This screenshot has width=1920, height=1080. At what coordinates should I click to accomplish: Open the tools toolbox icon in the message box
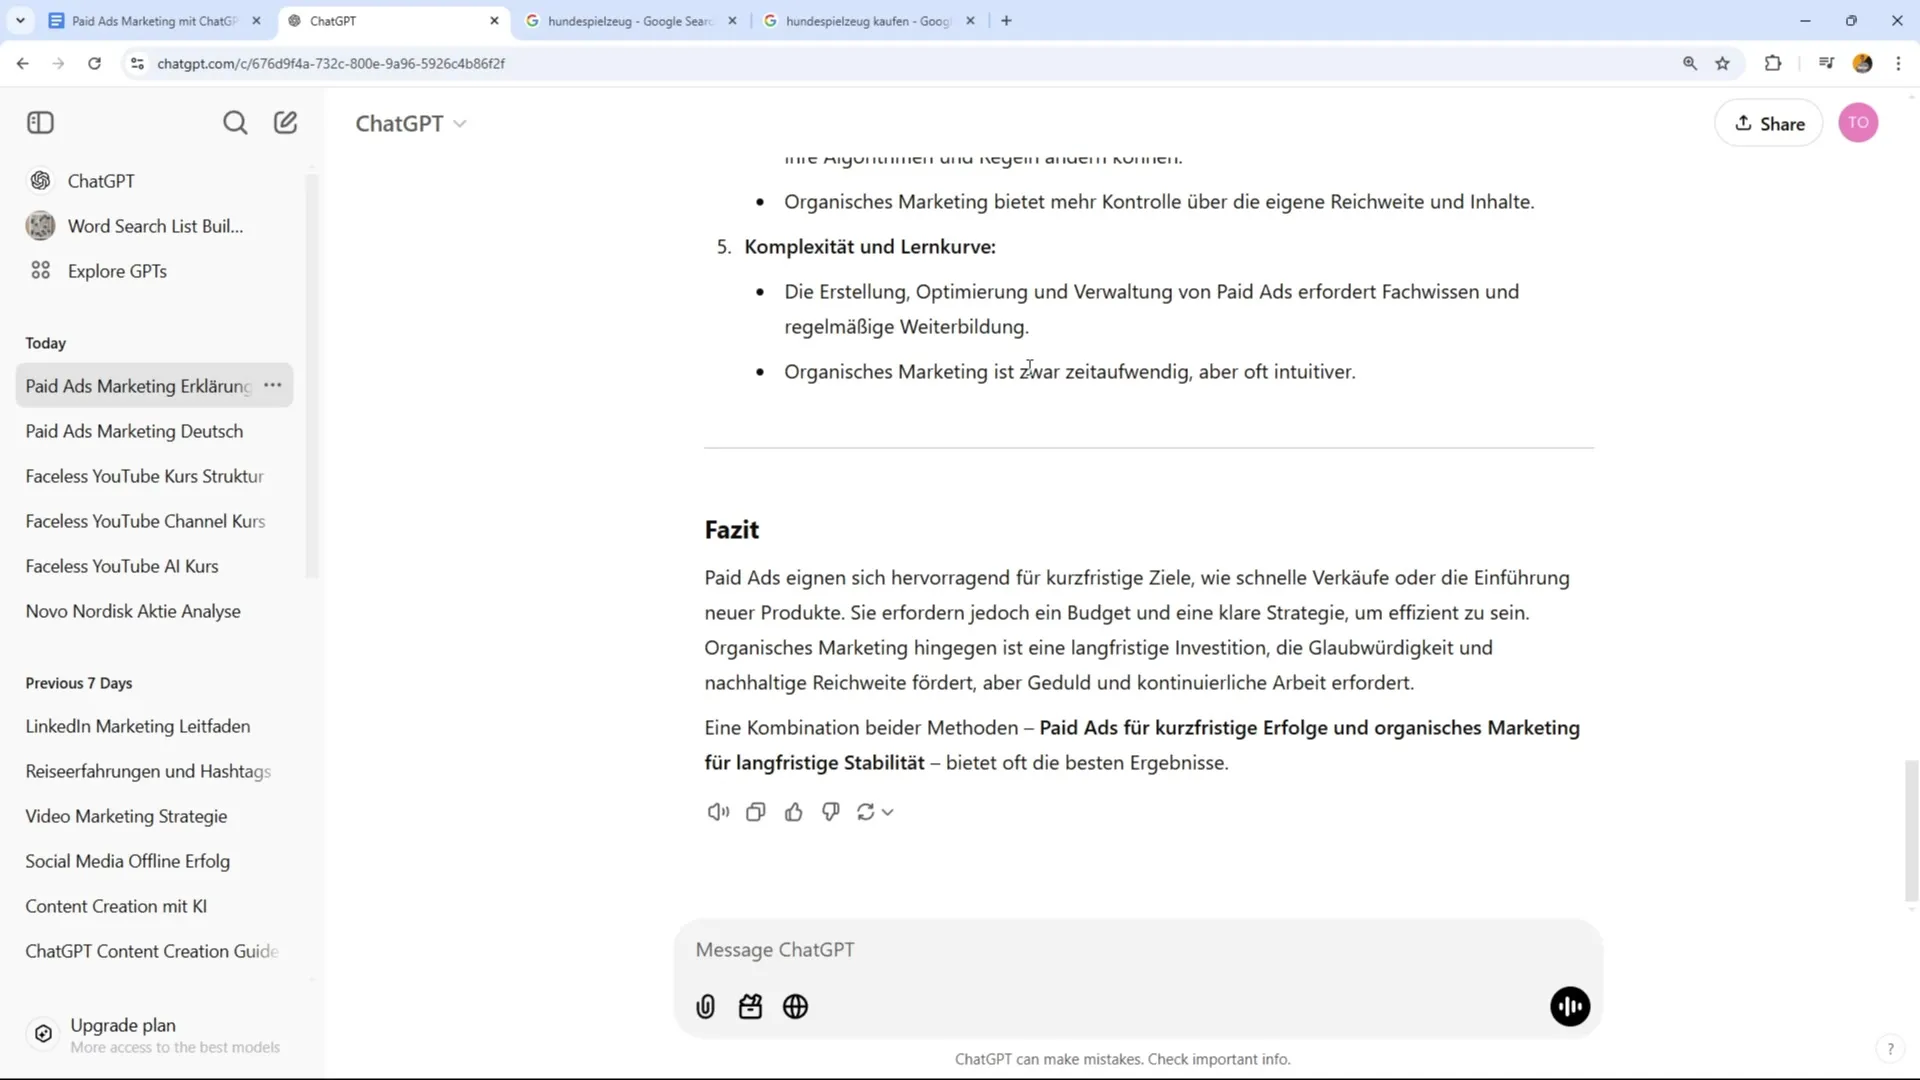751,1007
